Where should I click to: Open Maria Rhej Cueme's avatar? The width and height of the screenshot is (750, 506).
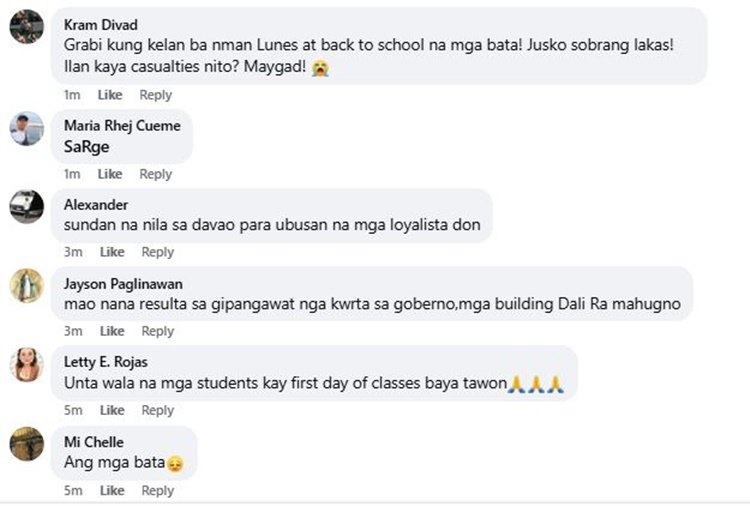[27, 128]
